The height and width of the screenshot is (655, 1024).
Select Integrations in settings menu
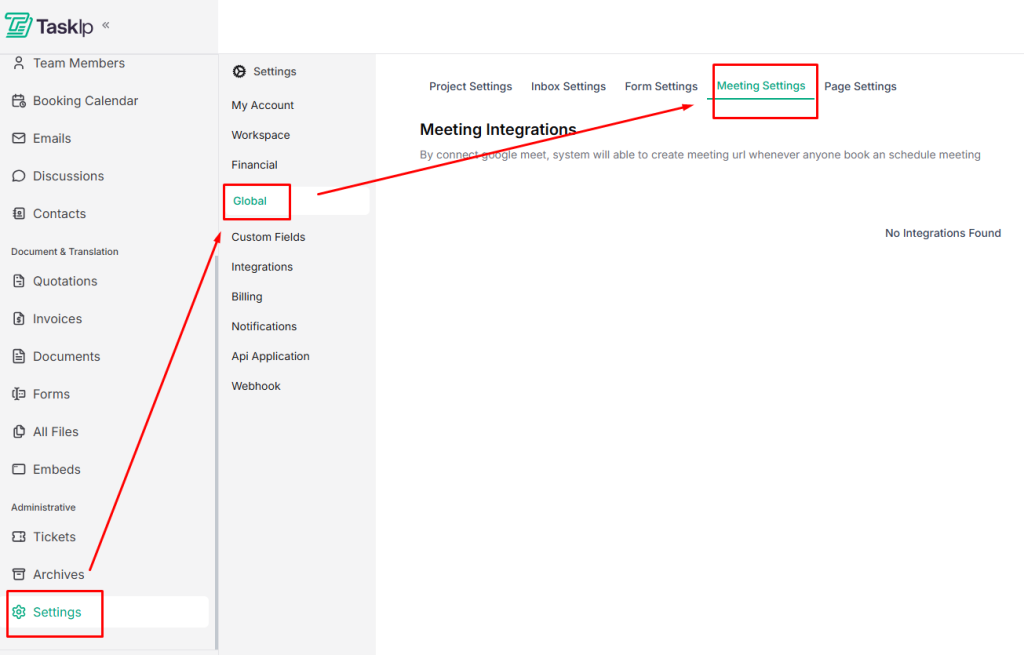click(x=262, y=267)
